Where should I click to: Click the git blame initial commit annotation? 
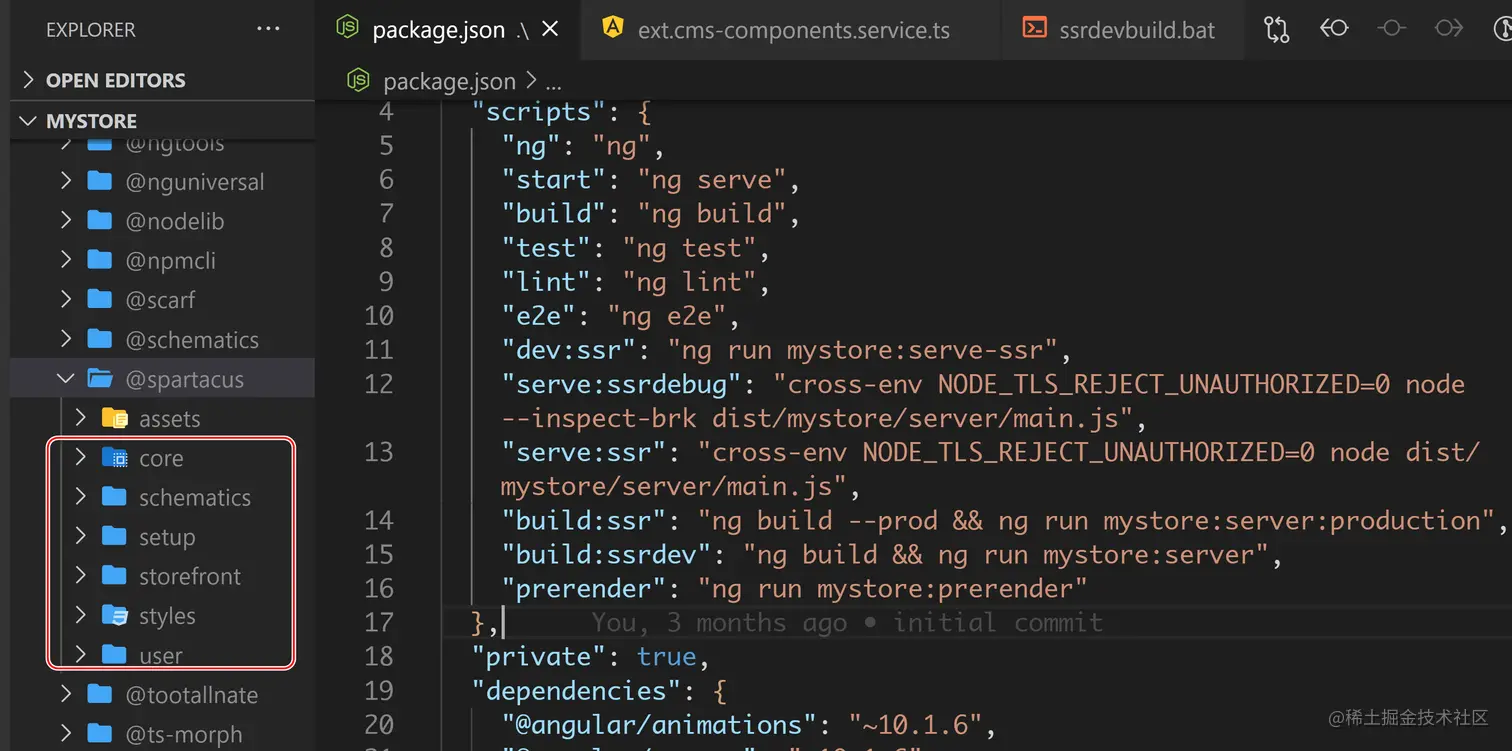(847, 622)
